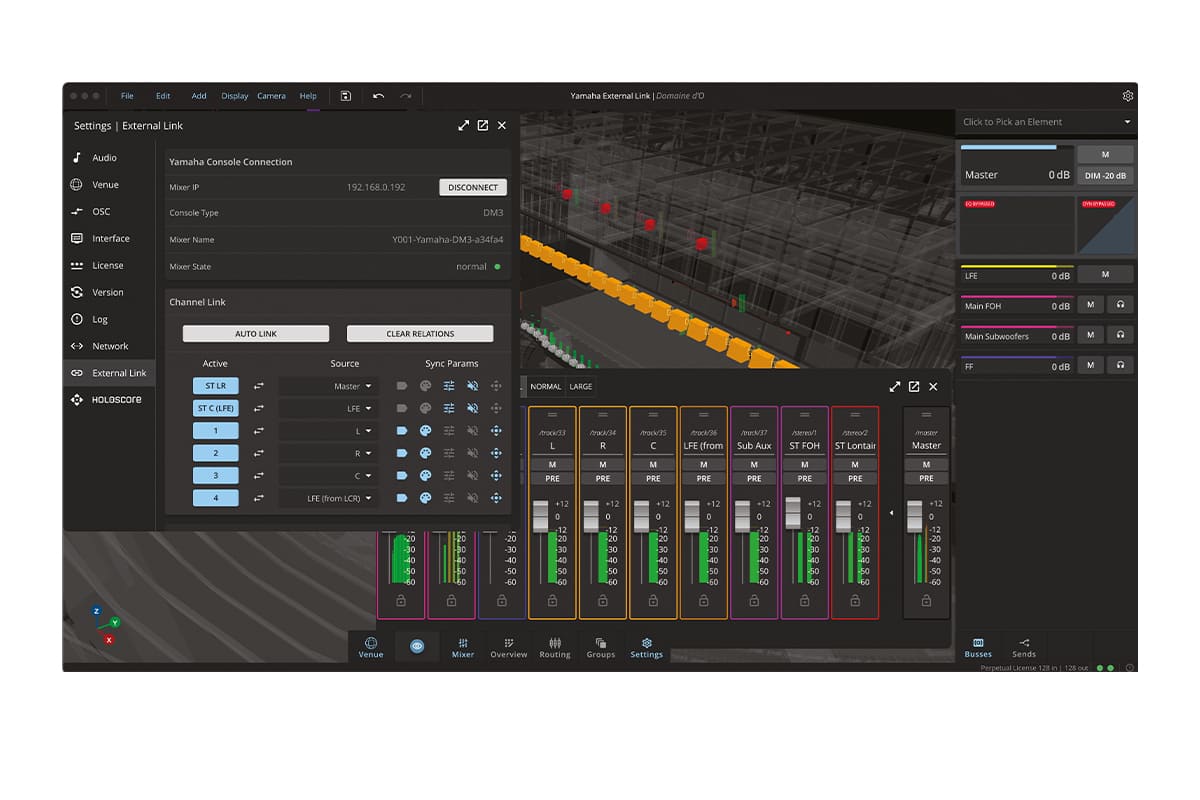Click the save disk icon in toolbar
The image size is (1200, 800).
[x=345, y=96]
